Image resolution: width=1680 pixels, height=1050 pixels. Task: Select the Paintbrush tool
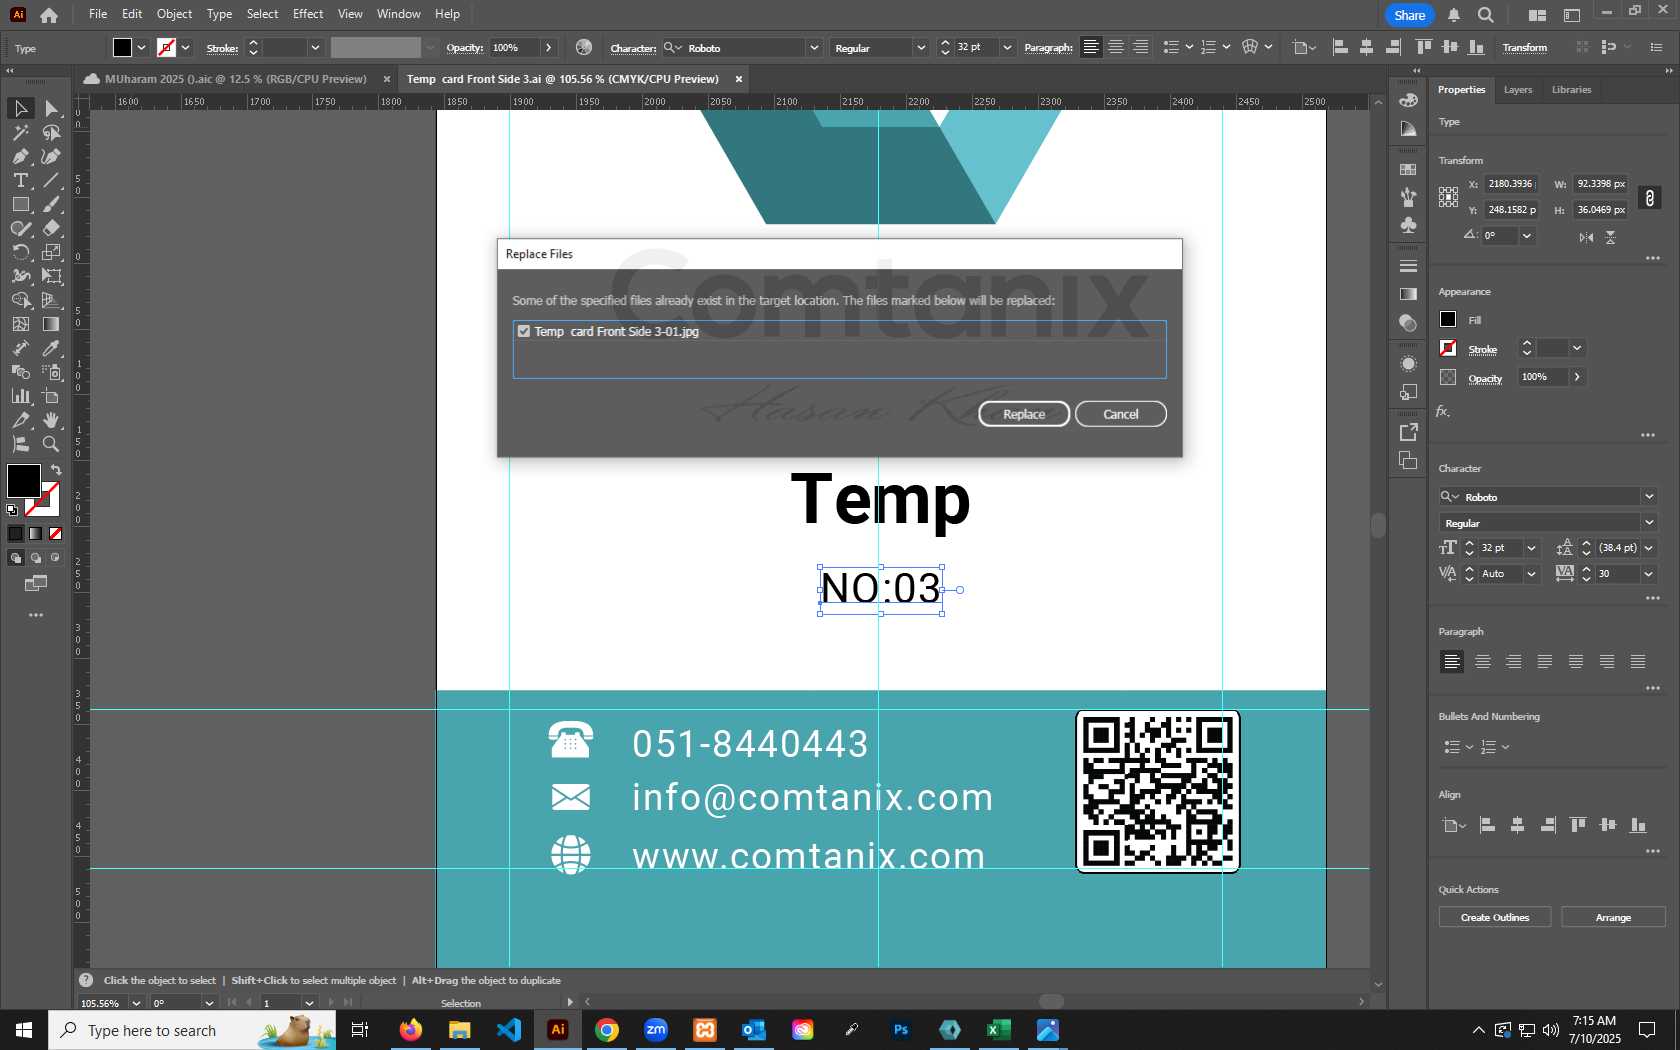coord(51,204)
